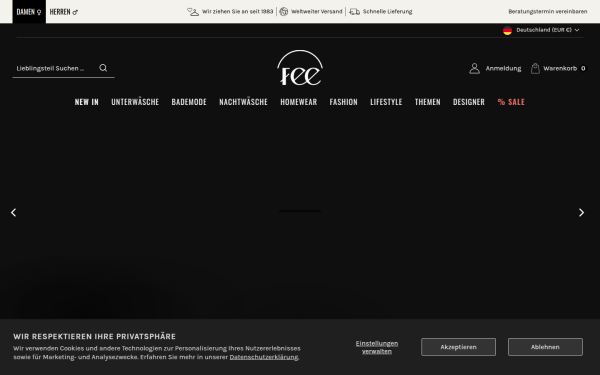This screenshot has height=375, width=600.
Task: Go to previous slide arrow
Action: pyautogui.click(x=13, y=212)
